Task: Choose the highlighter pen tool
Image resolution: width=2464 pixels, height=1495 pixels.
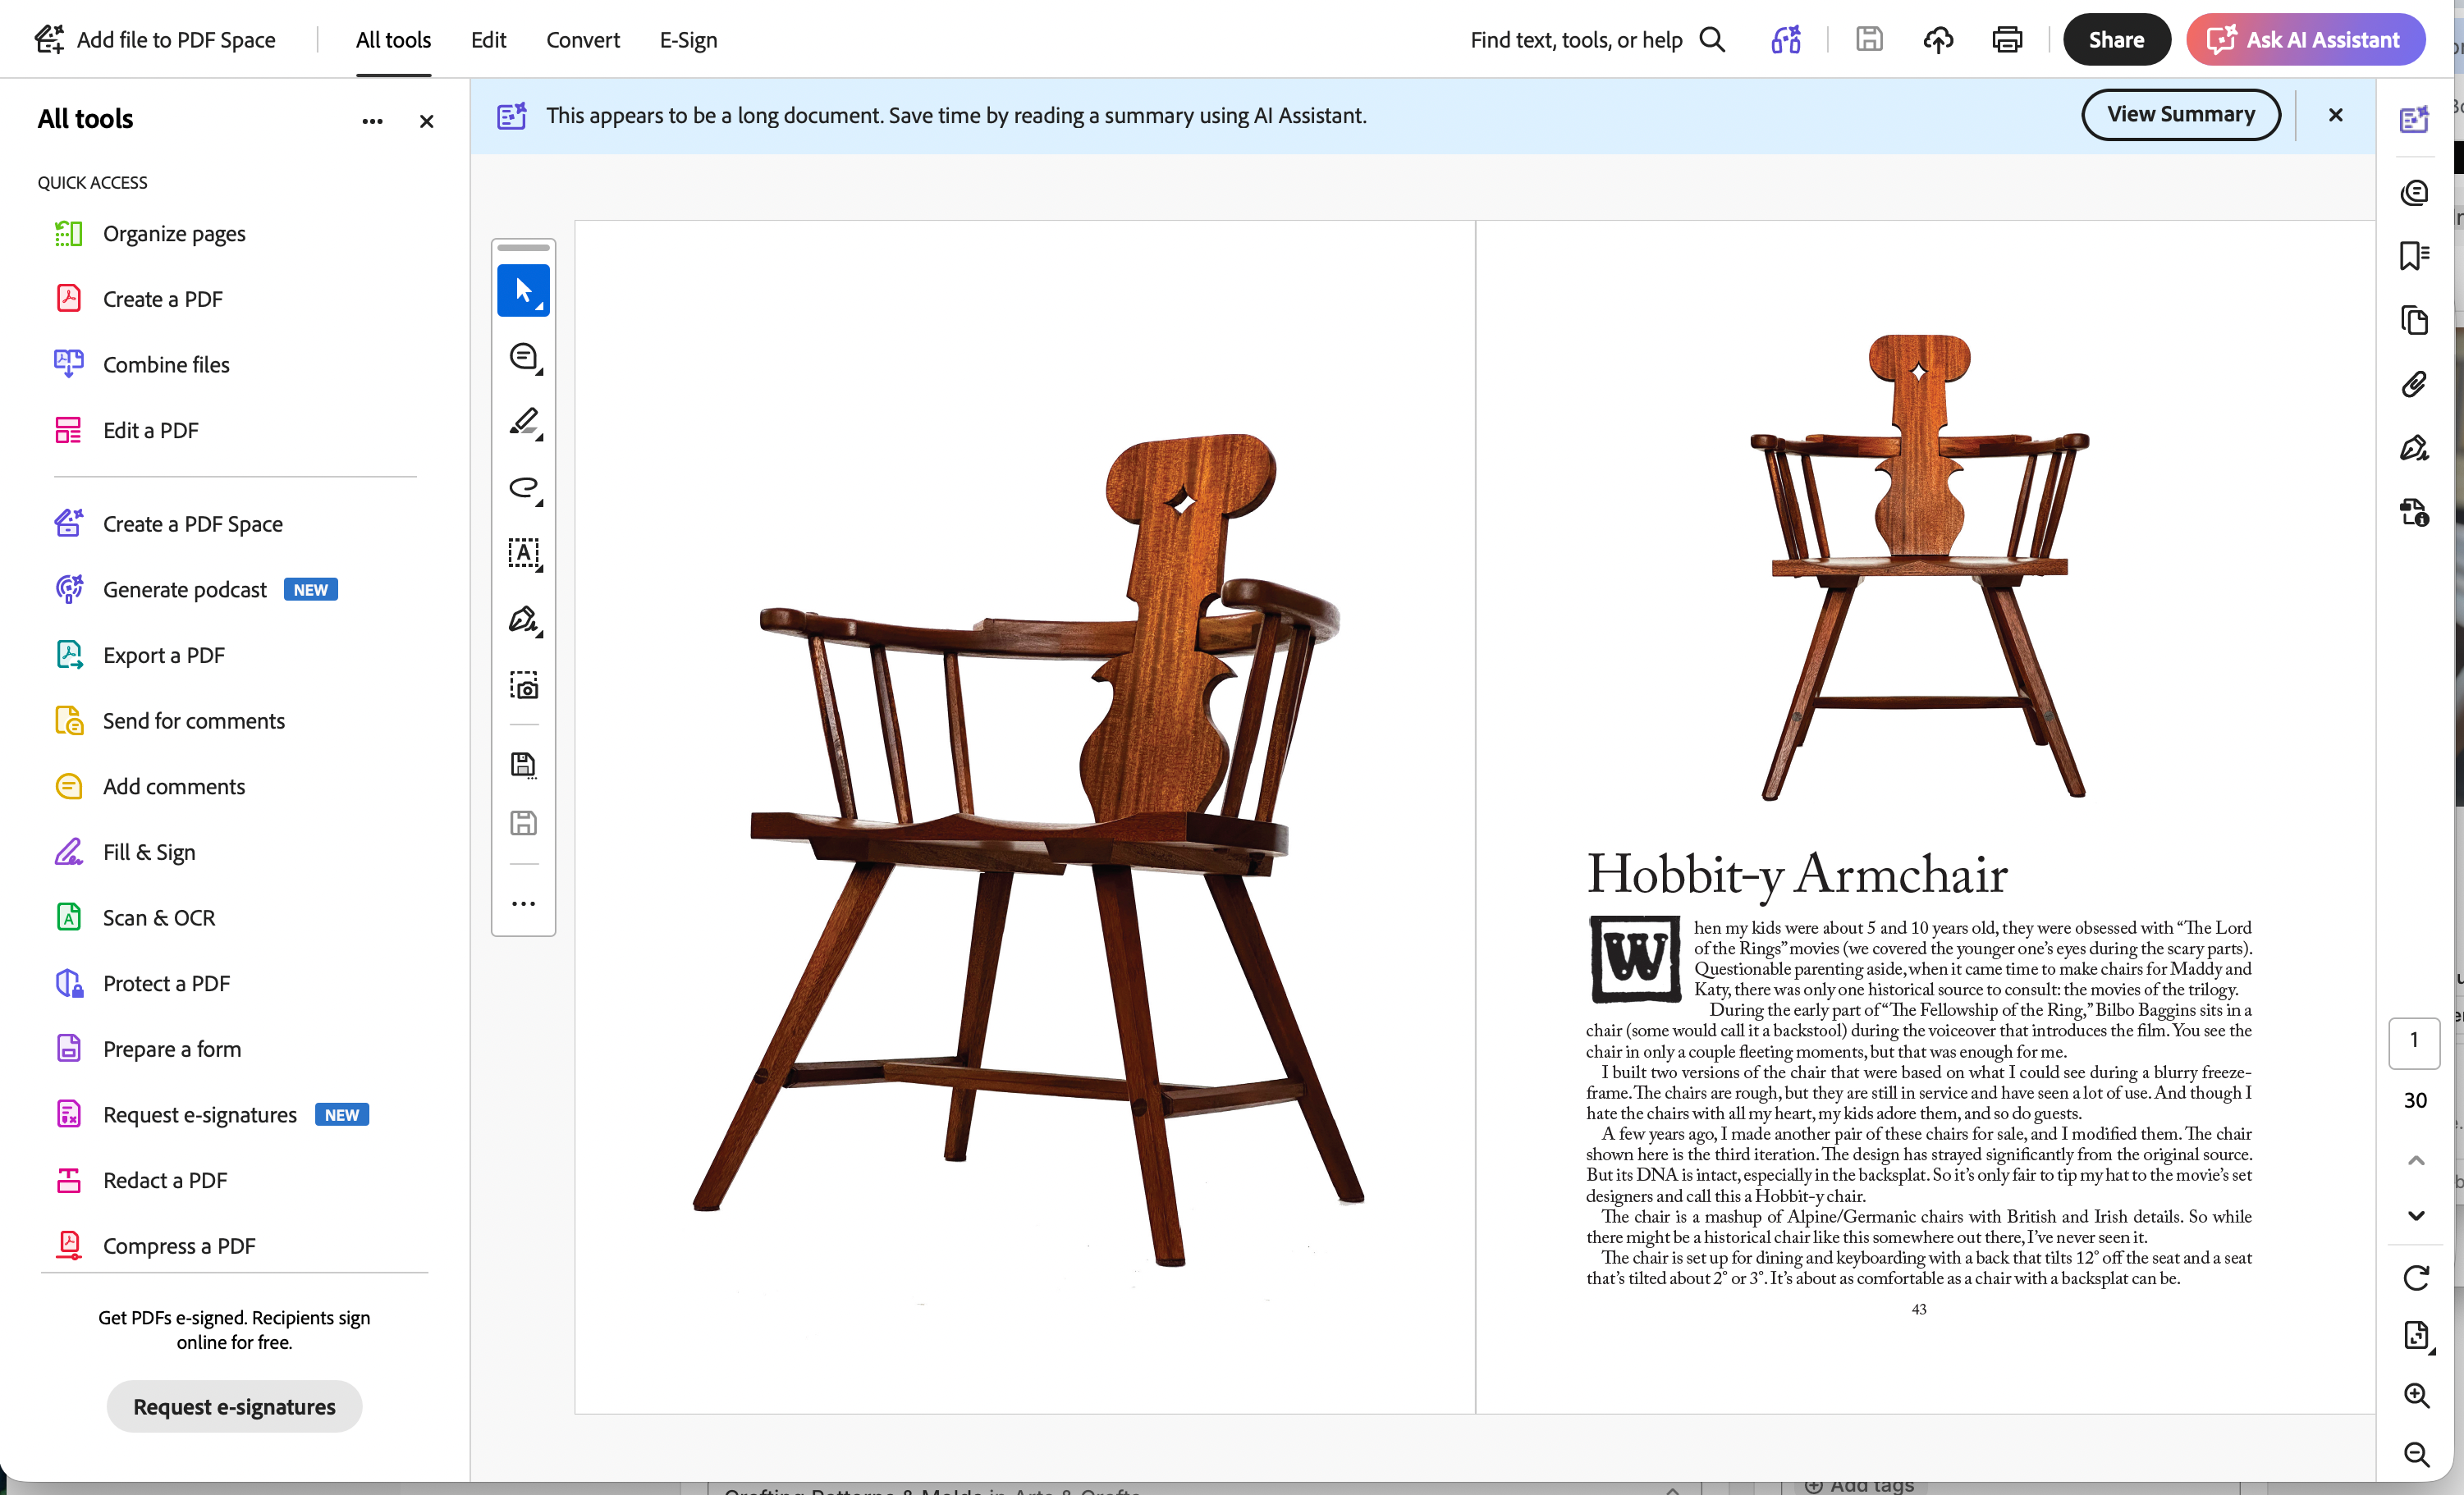Action: [x=523, y=422]
